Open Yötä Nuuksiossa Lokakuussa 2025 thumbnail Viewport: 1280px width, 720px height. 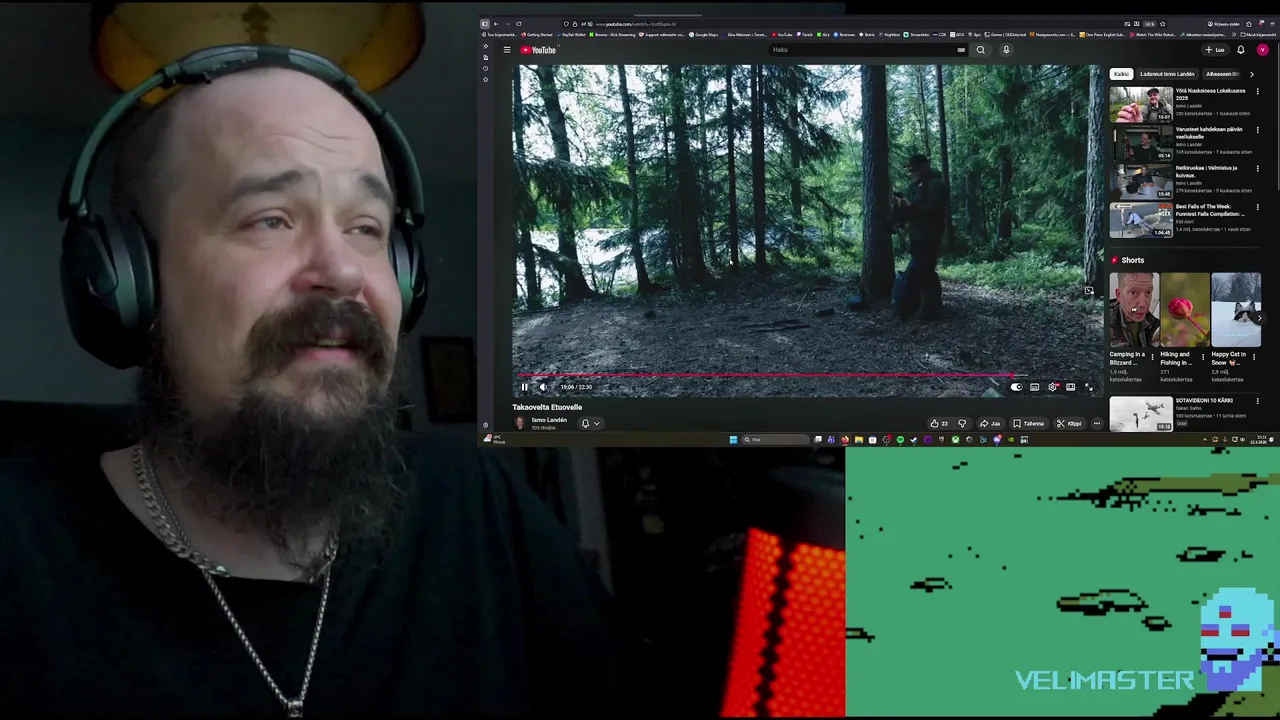point(1141,104)
